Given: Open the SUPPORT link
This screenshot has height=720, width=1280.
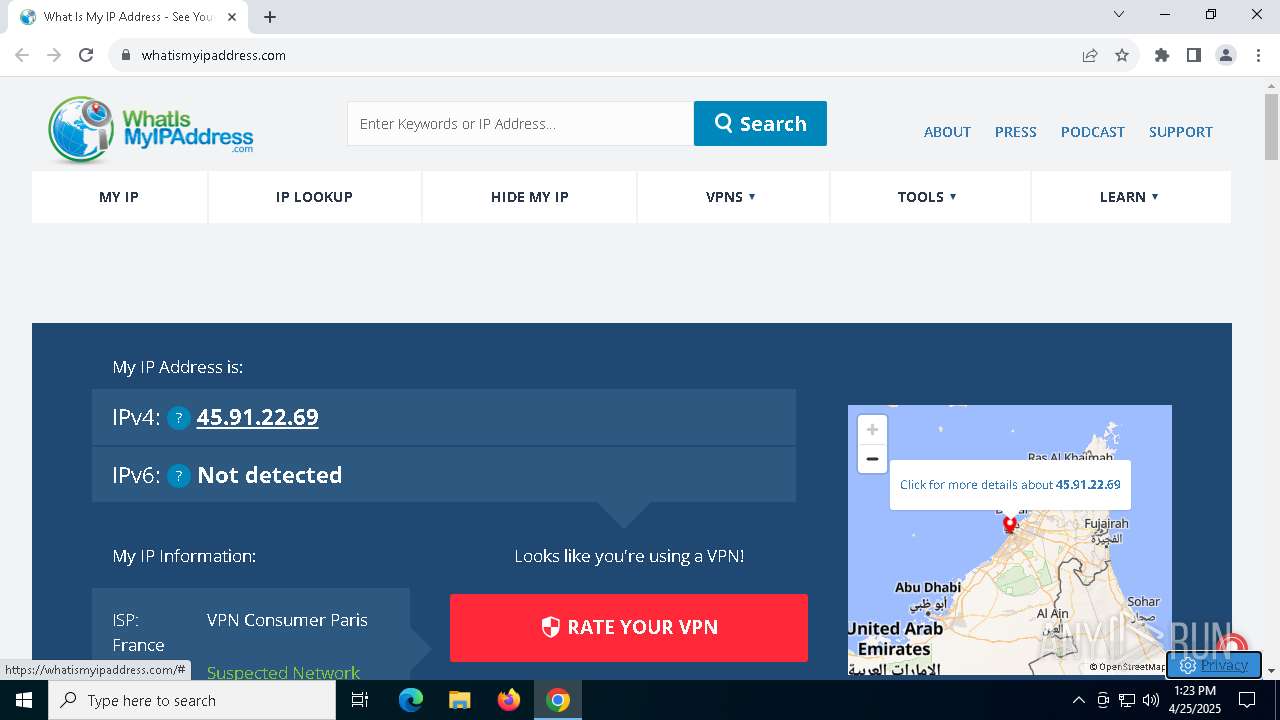Looking at the screenshot, I should [1180, 132].
